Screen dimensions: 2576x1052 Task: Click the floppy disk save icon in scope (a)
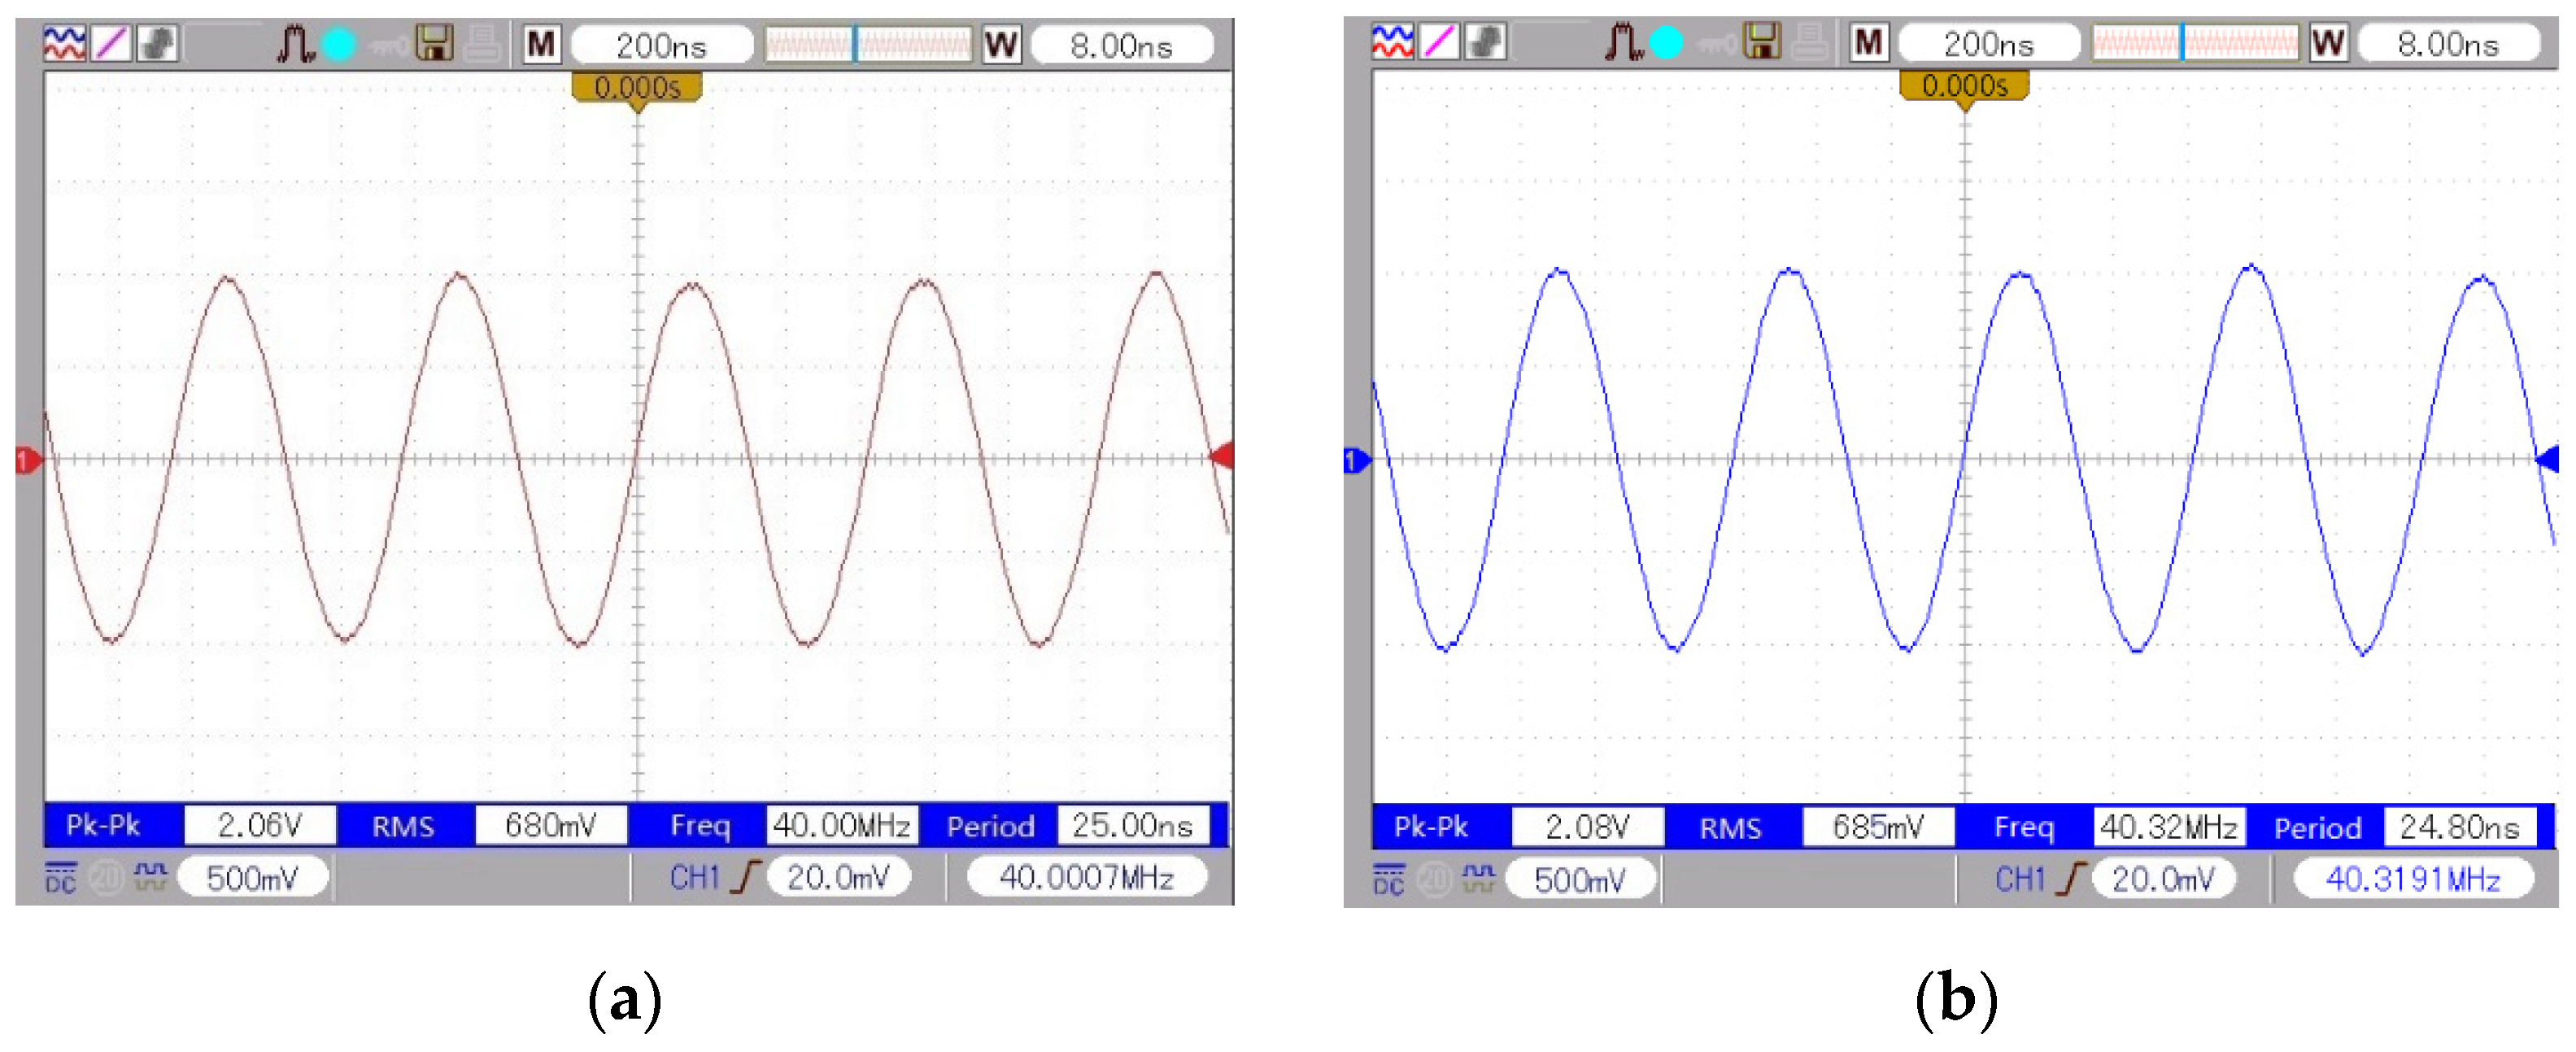pyautogui.click(x=434, y=43)
